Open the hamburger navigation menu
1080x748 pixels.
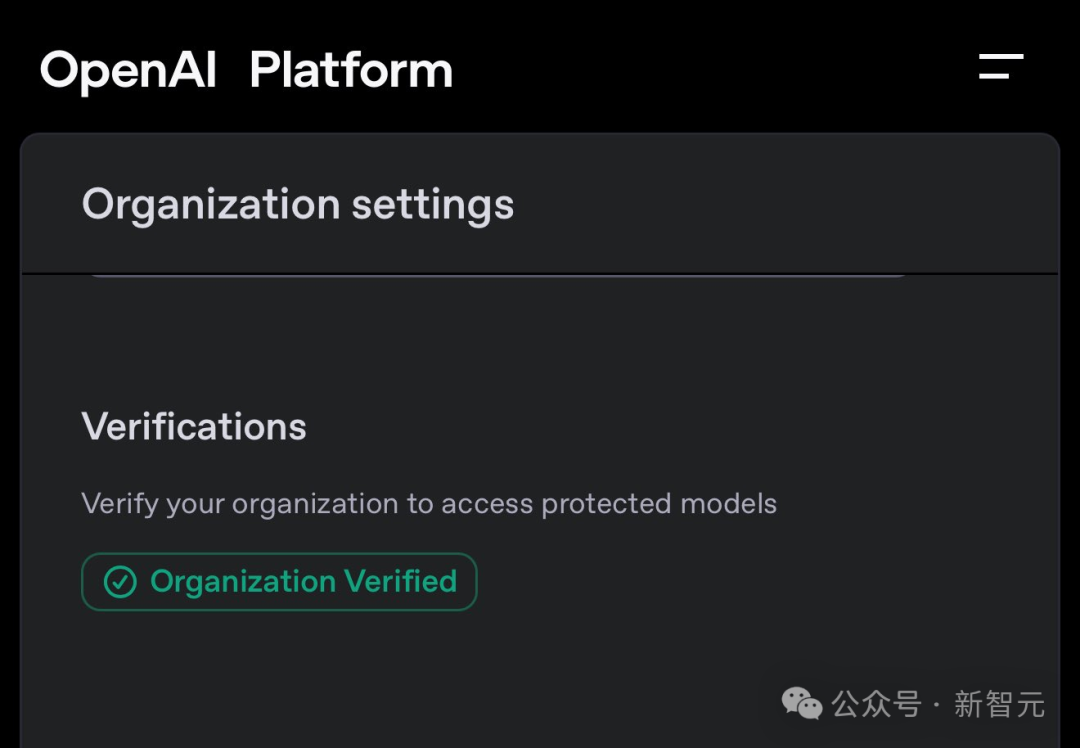(x=1000, y=67)
